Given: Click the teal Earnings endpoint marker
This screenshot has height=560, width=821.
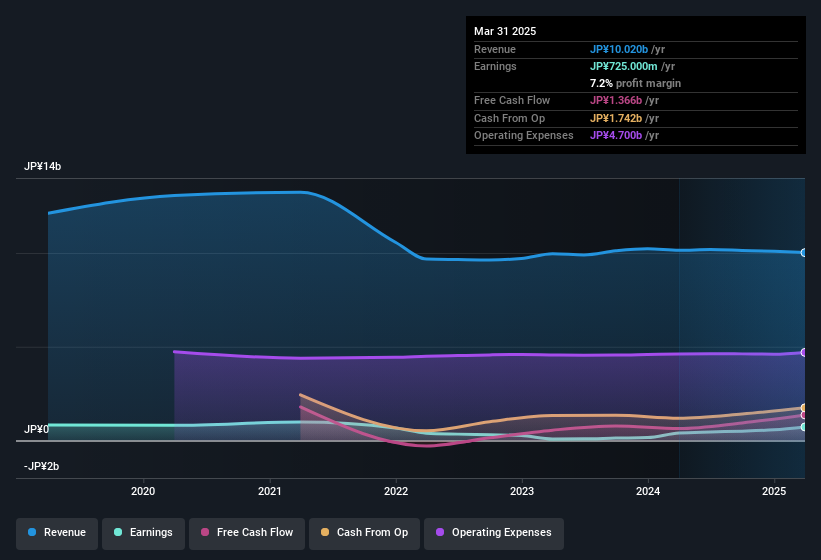Looking at the screenshot, I should pos(804,427).
